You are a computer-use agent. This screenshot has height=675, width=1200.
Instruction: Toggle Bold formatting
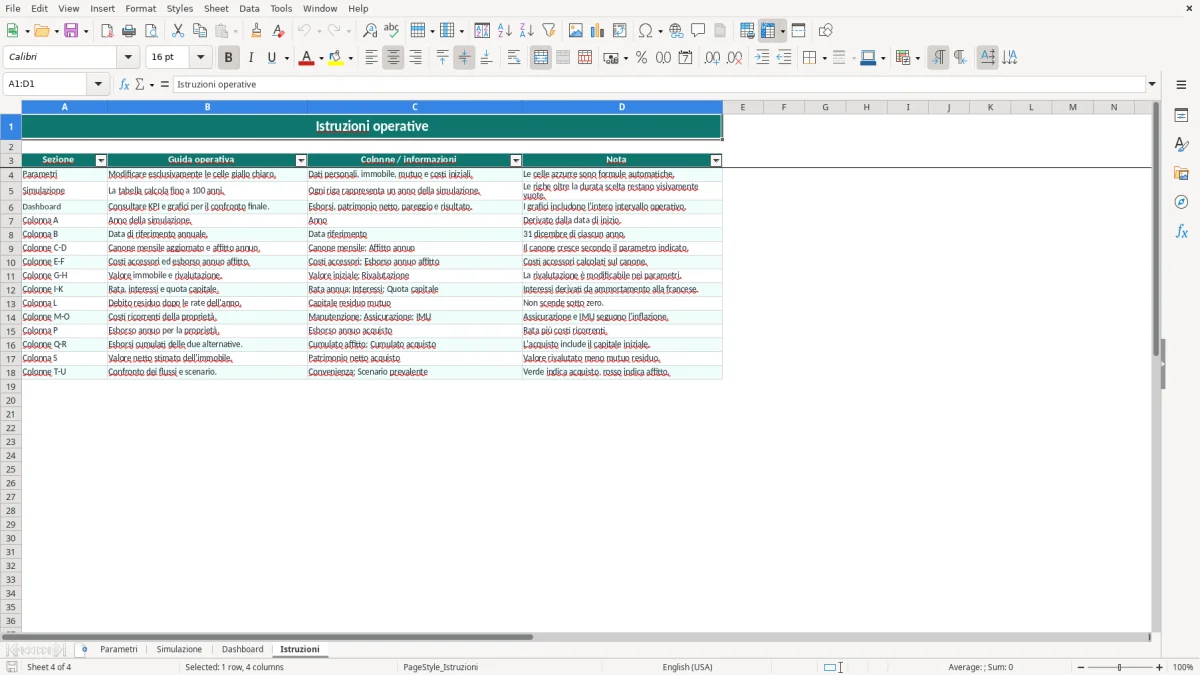tap(229, 58)
